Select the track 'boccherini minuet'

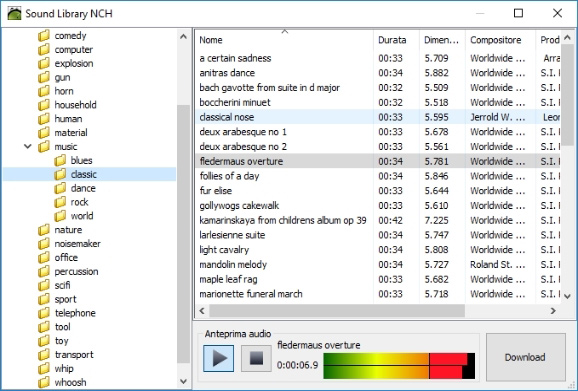pyautogui.click(x=235, y=102)
